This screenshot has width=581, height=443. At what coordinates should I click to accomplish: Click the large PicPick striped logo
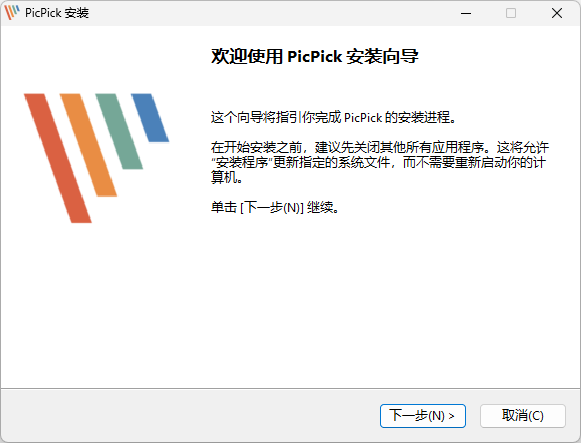96,158
